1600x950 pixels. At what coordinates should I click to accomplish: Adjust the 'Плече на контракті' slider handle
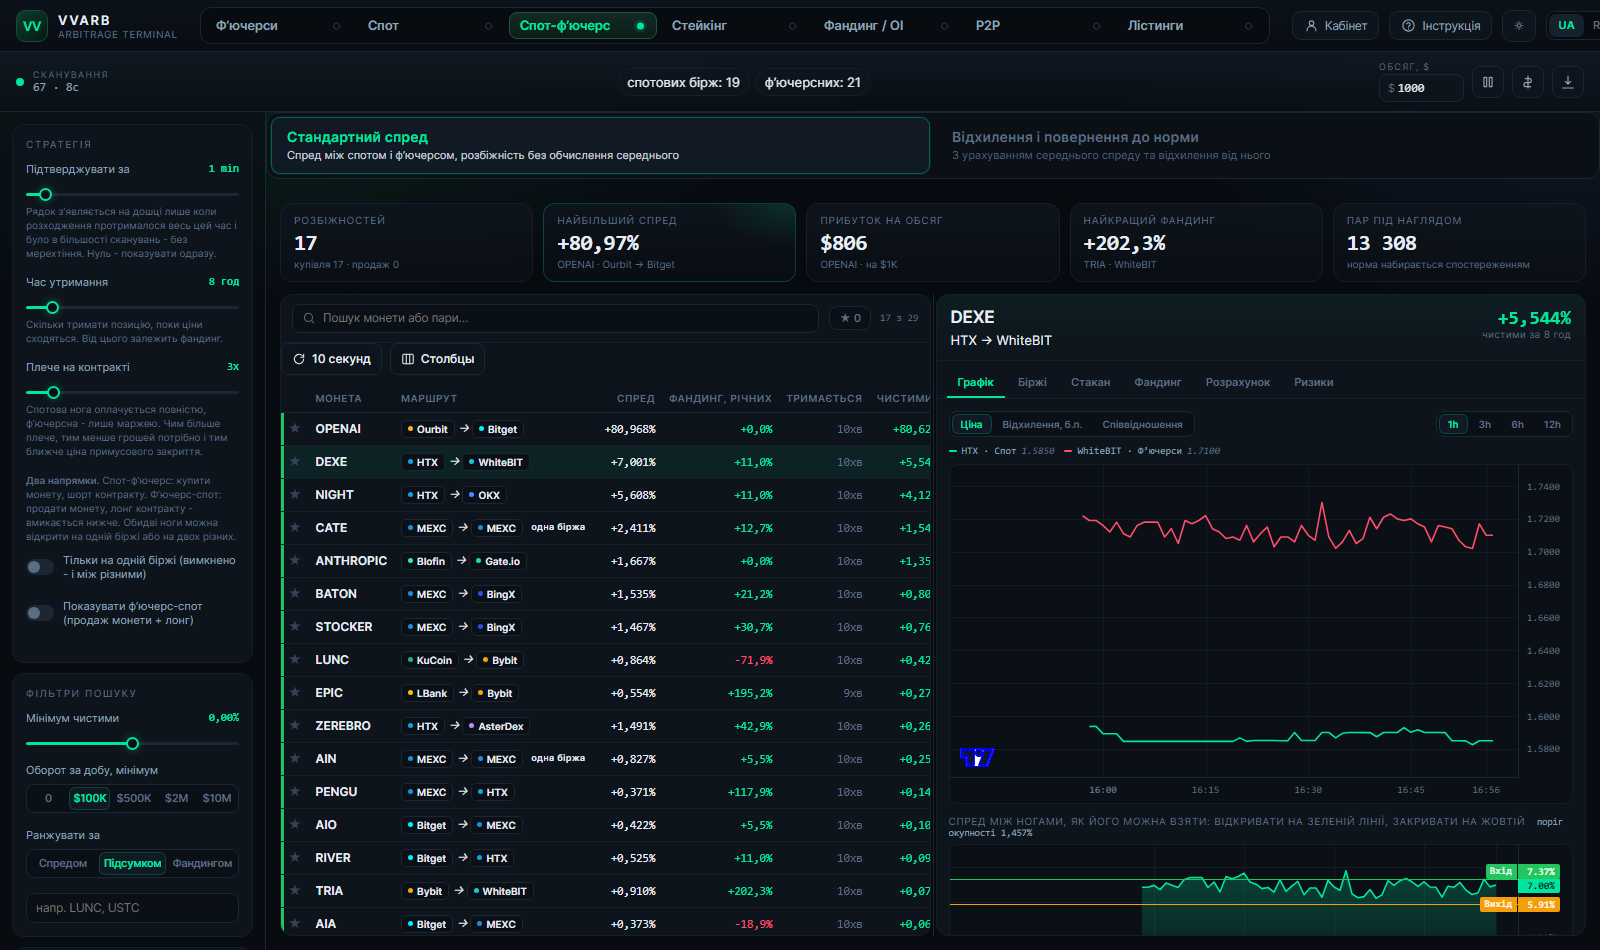click(x=54, y=392)
